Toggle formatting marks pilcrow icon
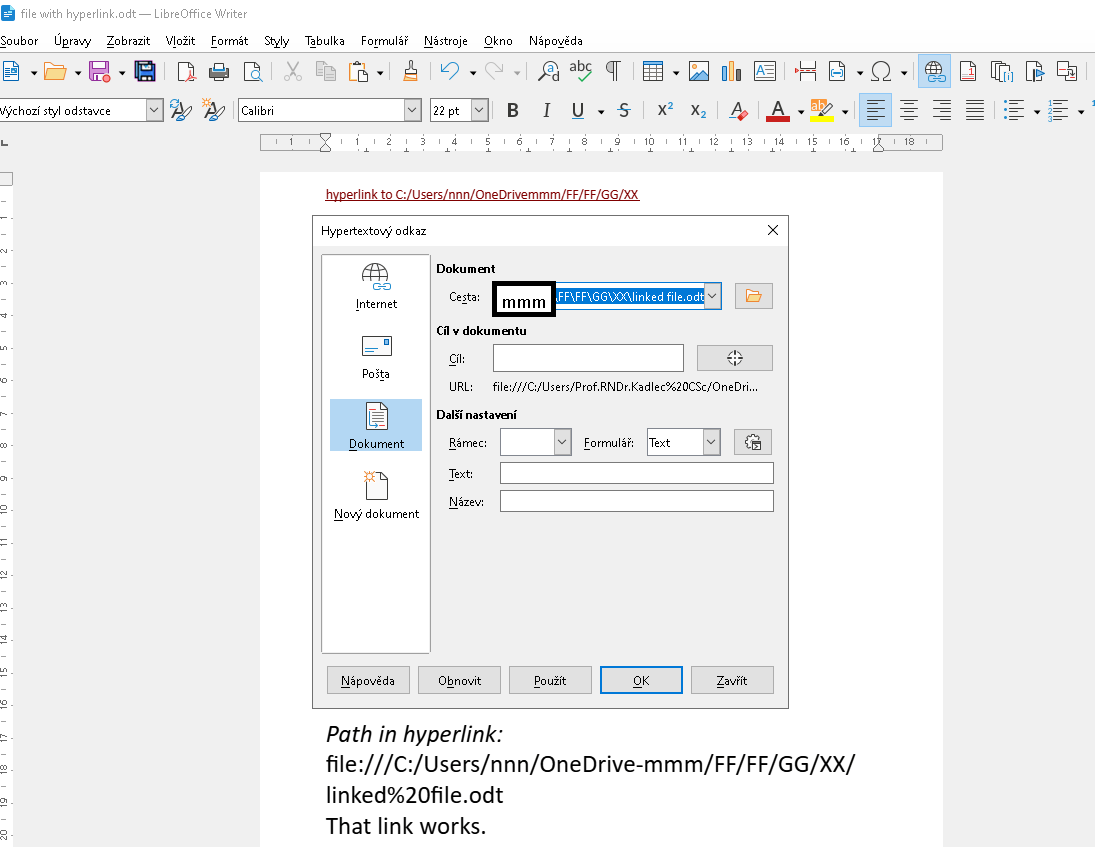The image size is (1095, 847). pyautogui.click(x=613, y=71)
